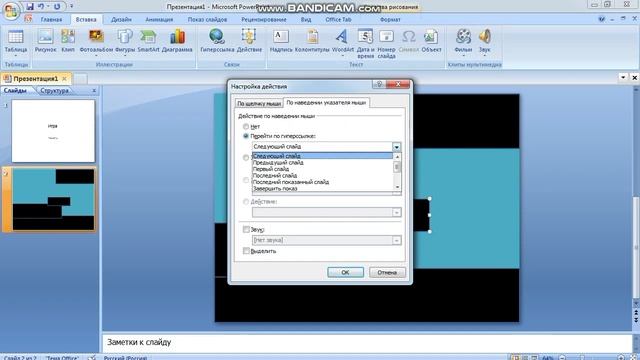The width and height of the screenshot is (640, 360).
Task: Collapse the hyperlink target combo box arrow
Action: click(396, 147)
